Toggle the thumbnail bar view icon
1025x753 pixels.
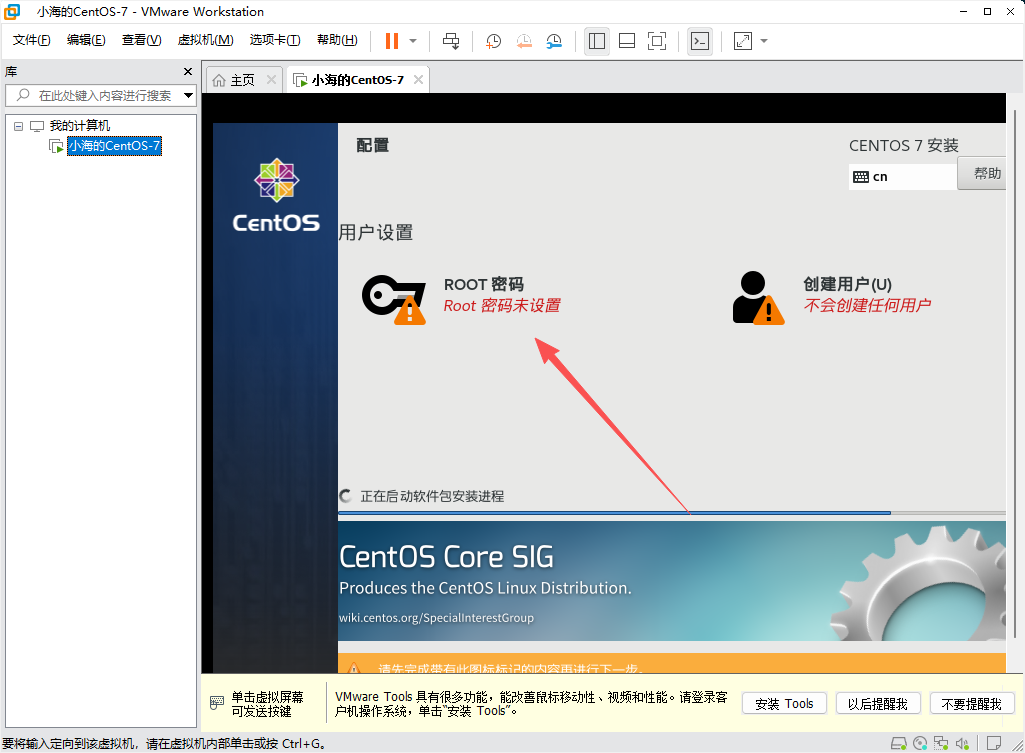(x=627, y=41)
